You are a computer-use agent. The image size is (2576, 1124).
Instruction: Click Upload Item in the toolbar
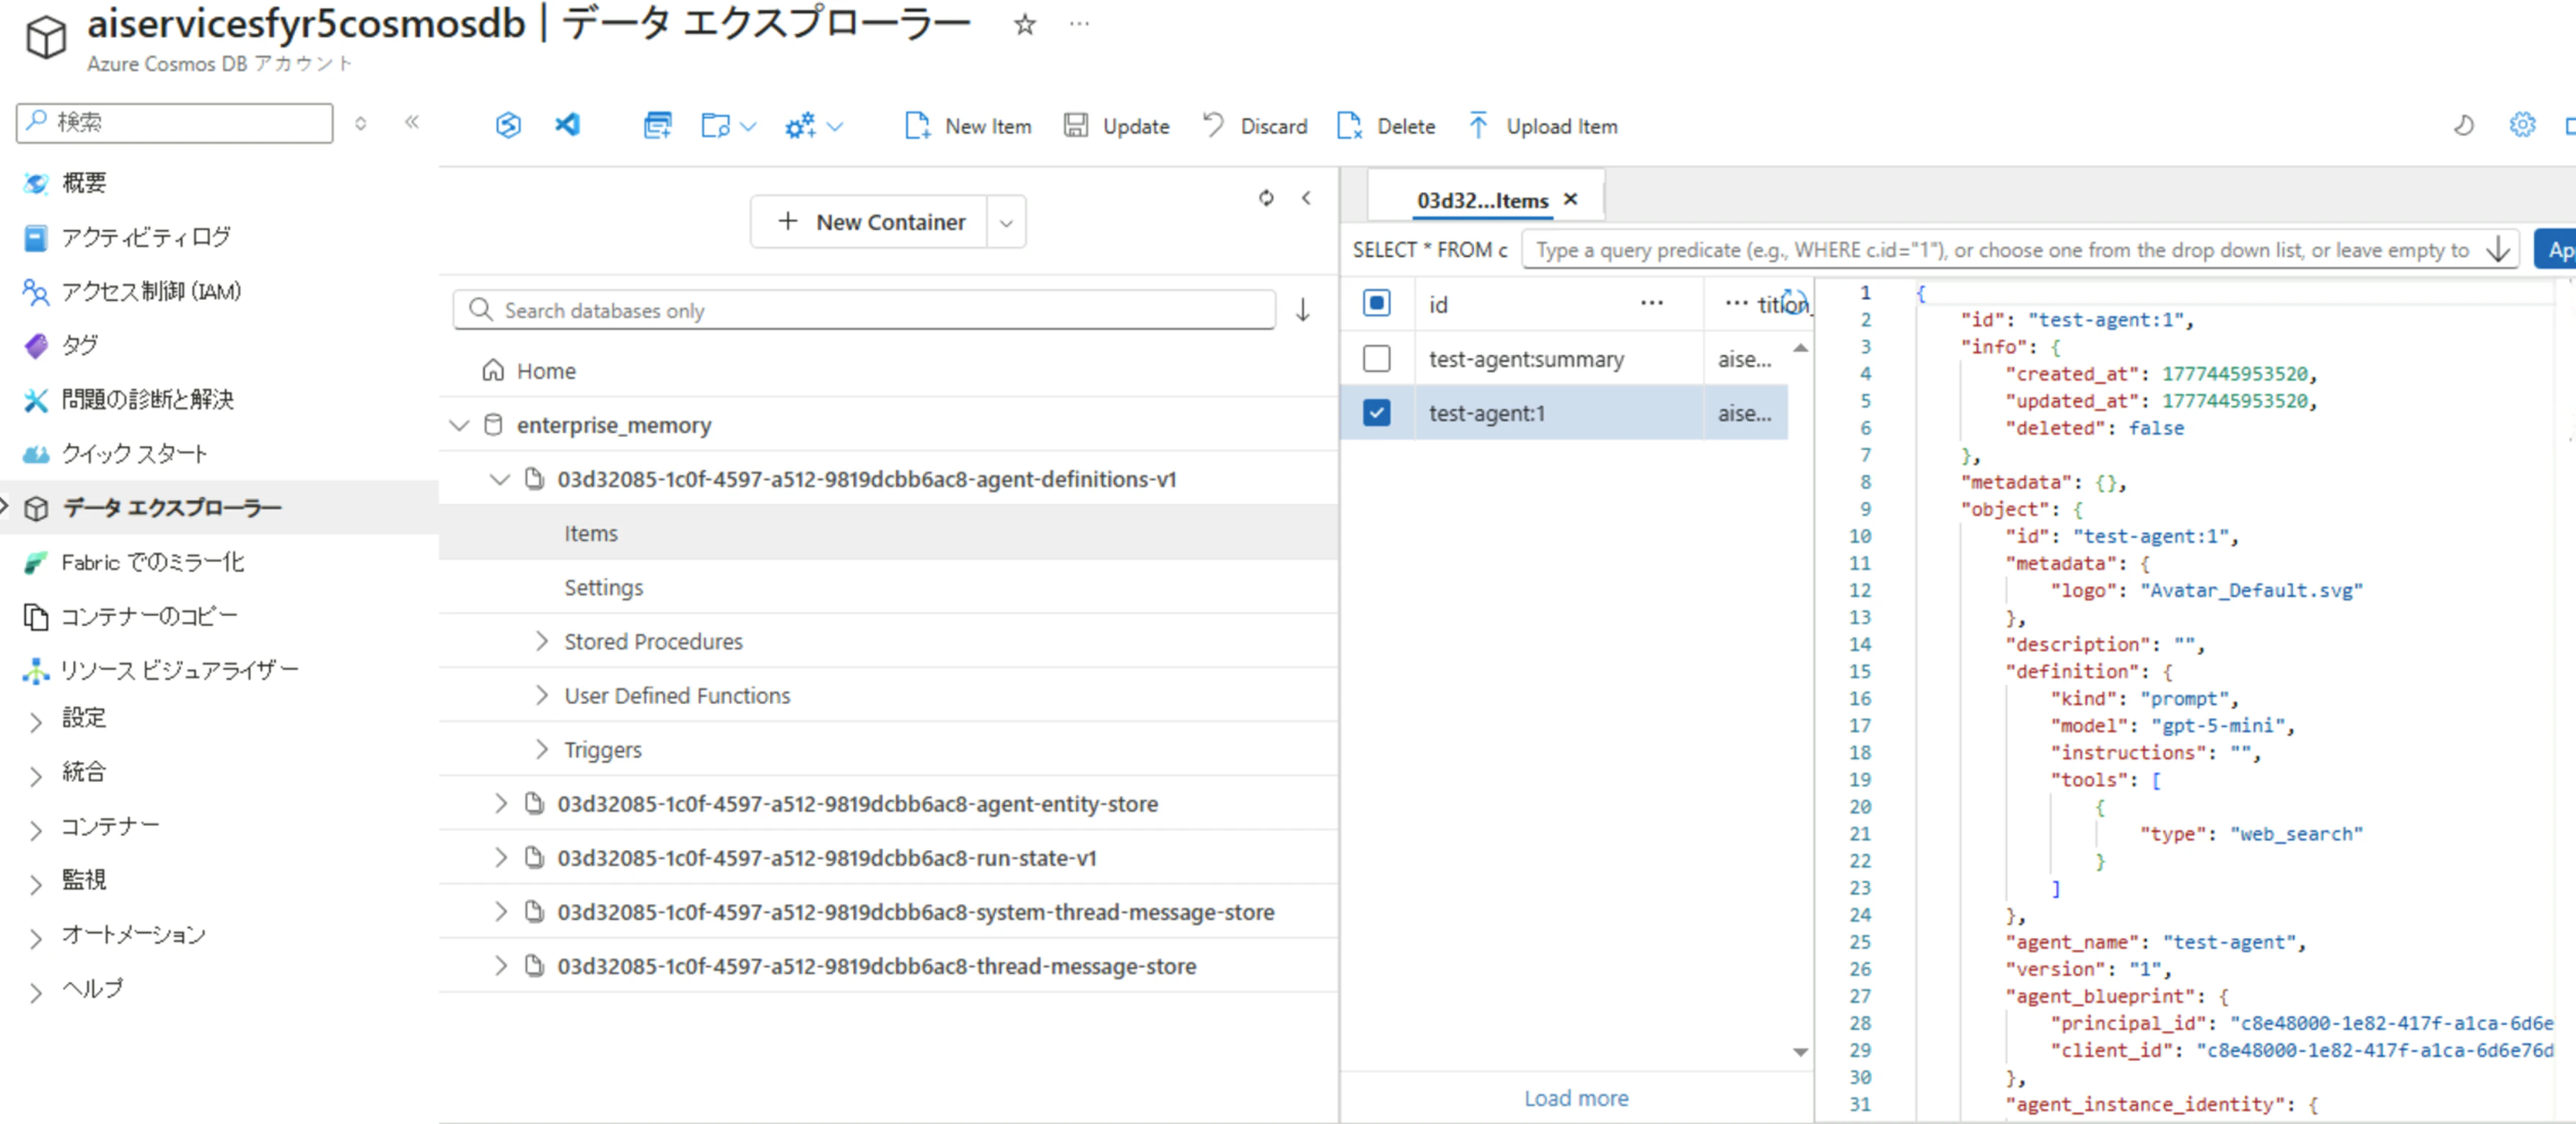[1543, 126]
